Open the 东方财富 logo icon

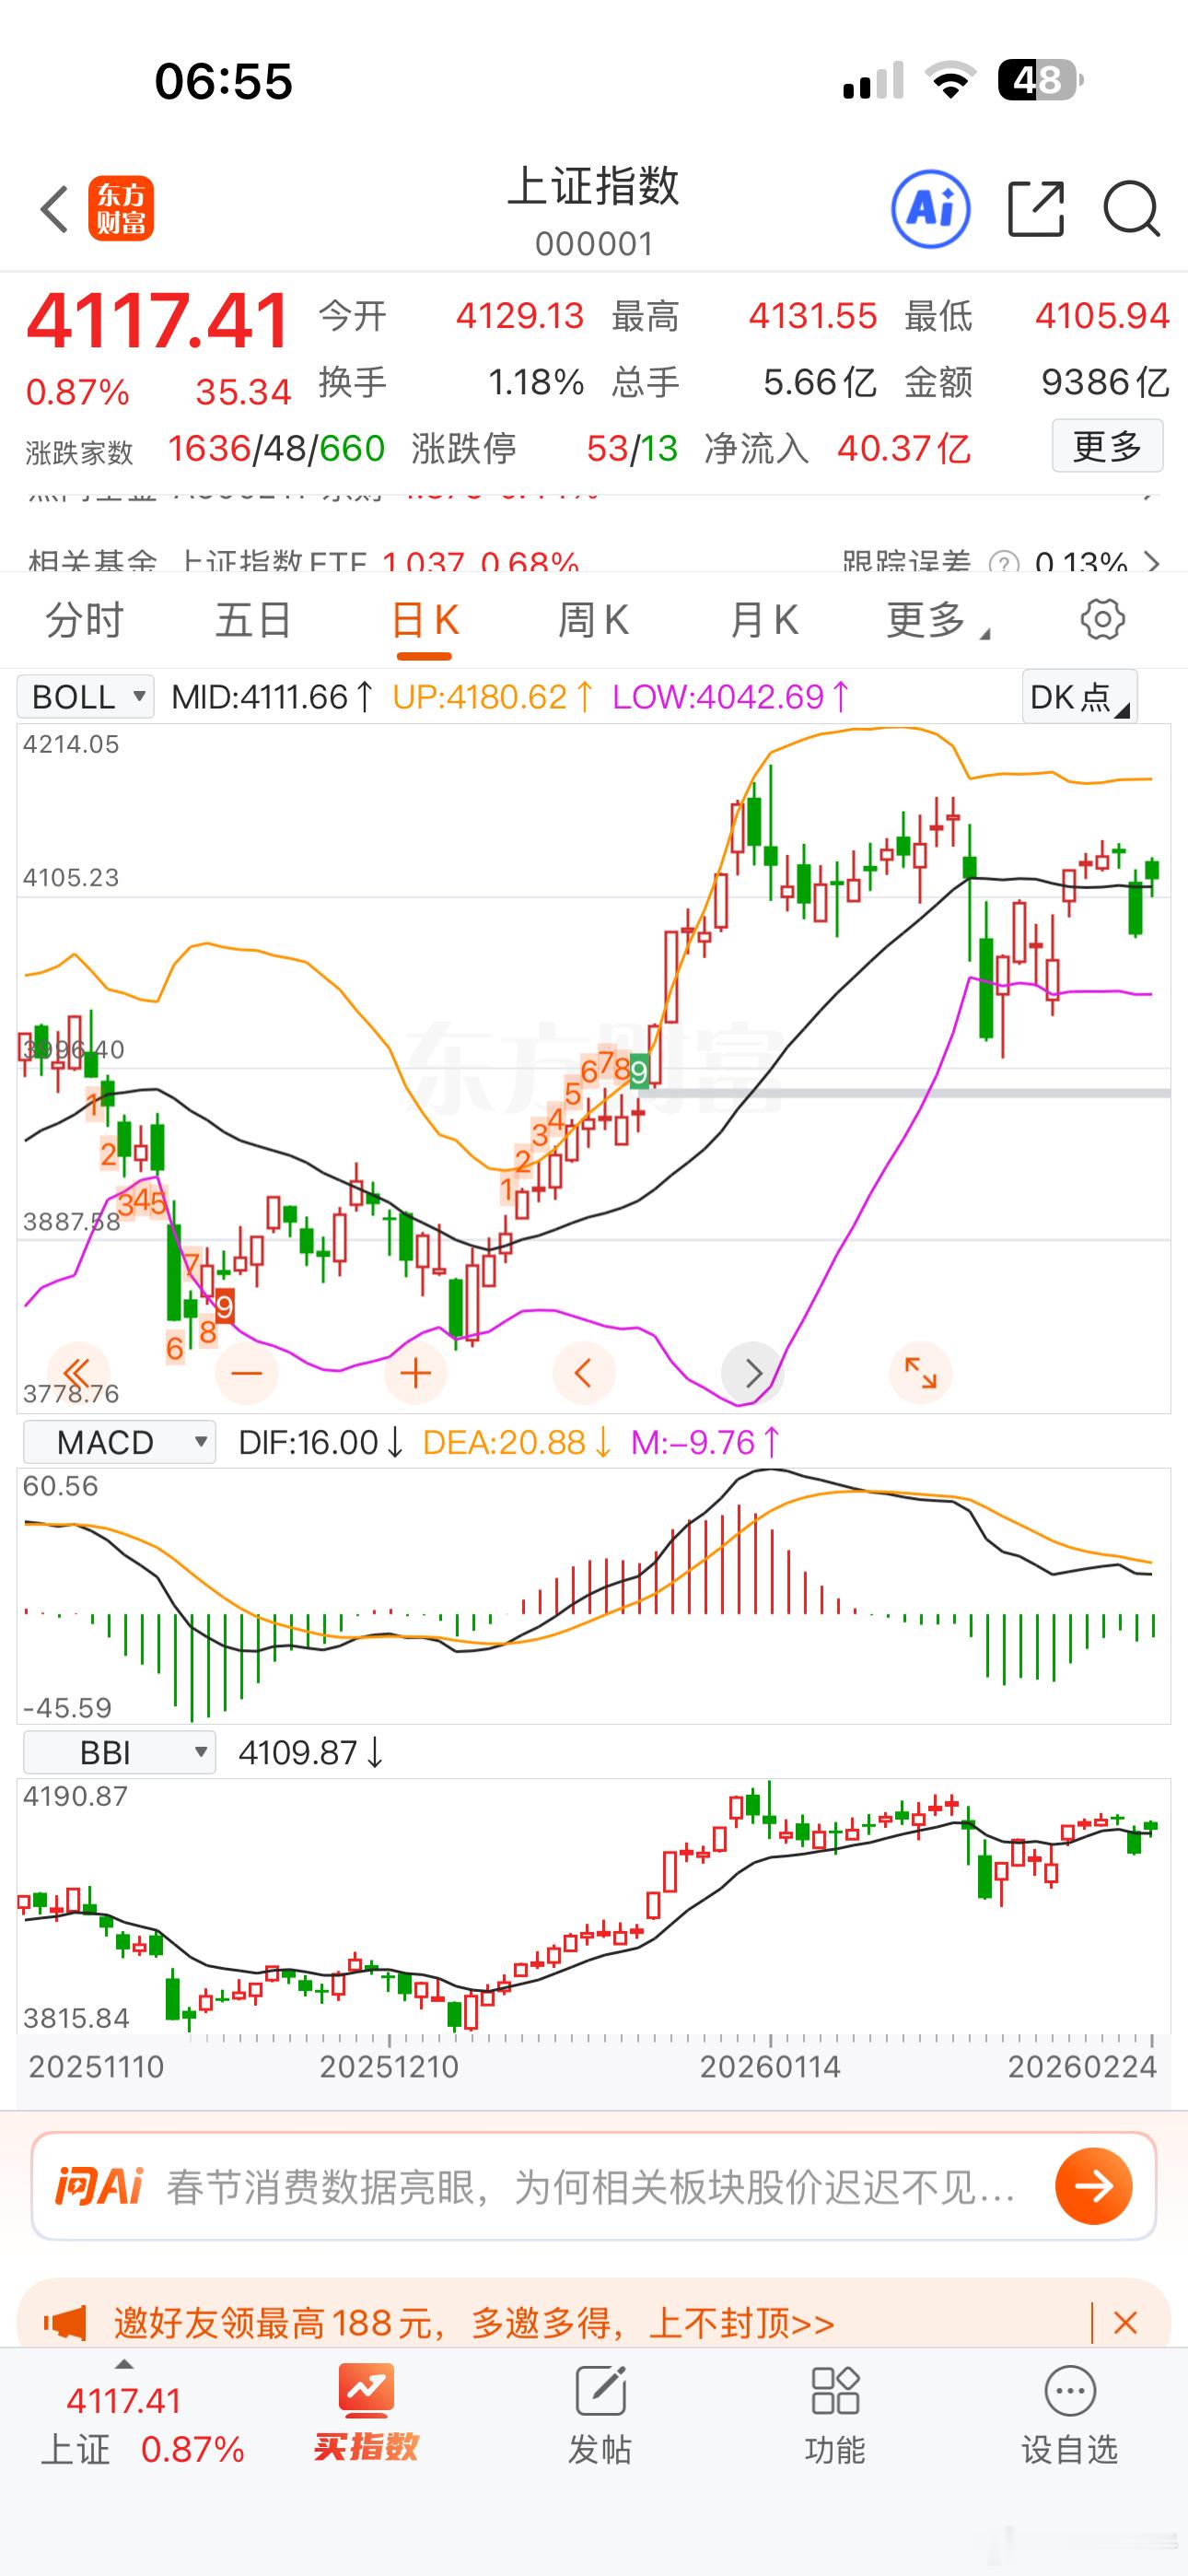121,209
